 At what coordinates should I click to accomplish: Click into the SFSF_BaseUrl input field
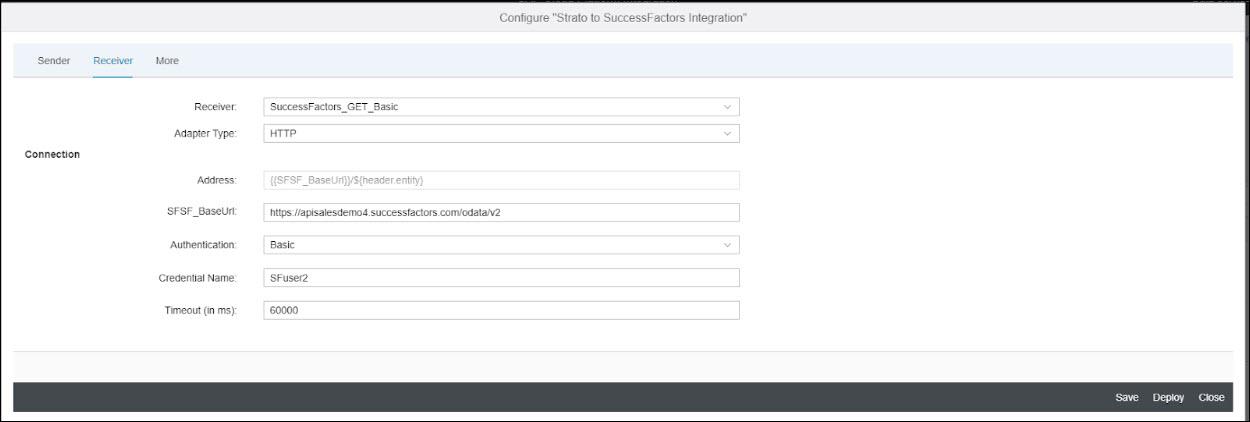(x=500, y=212)
